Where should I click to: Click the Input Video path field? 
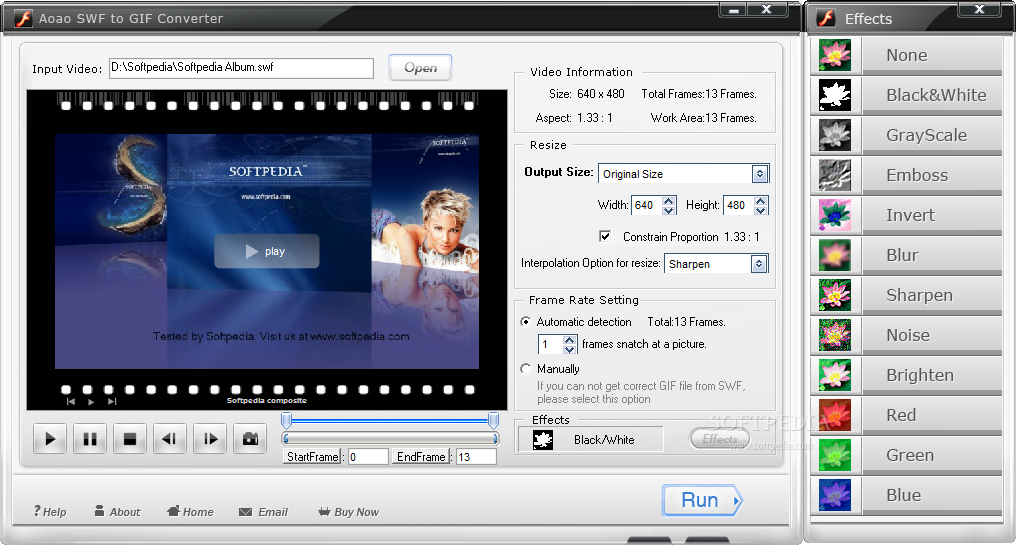point(241,67)
